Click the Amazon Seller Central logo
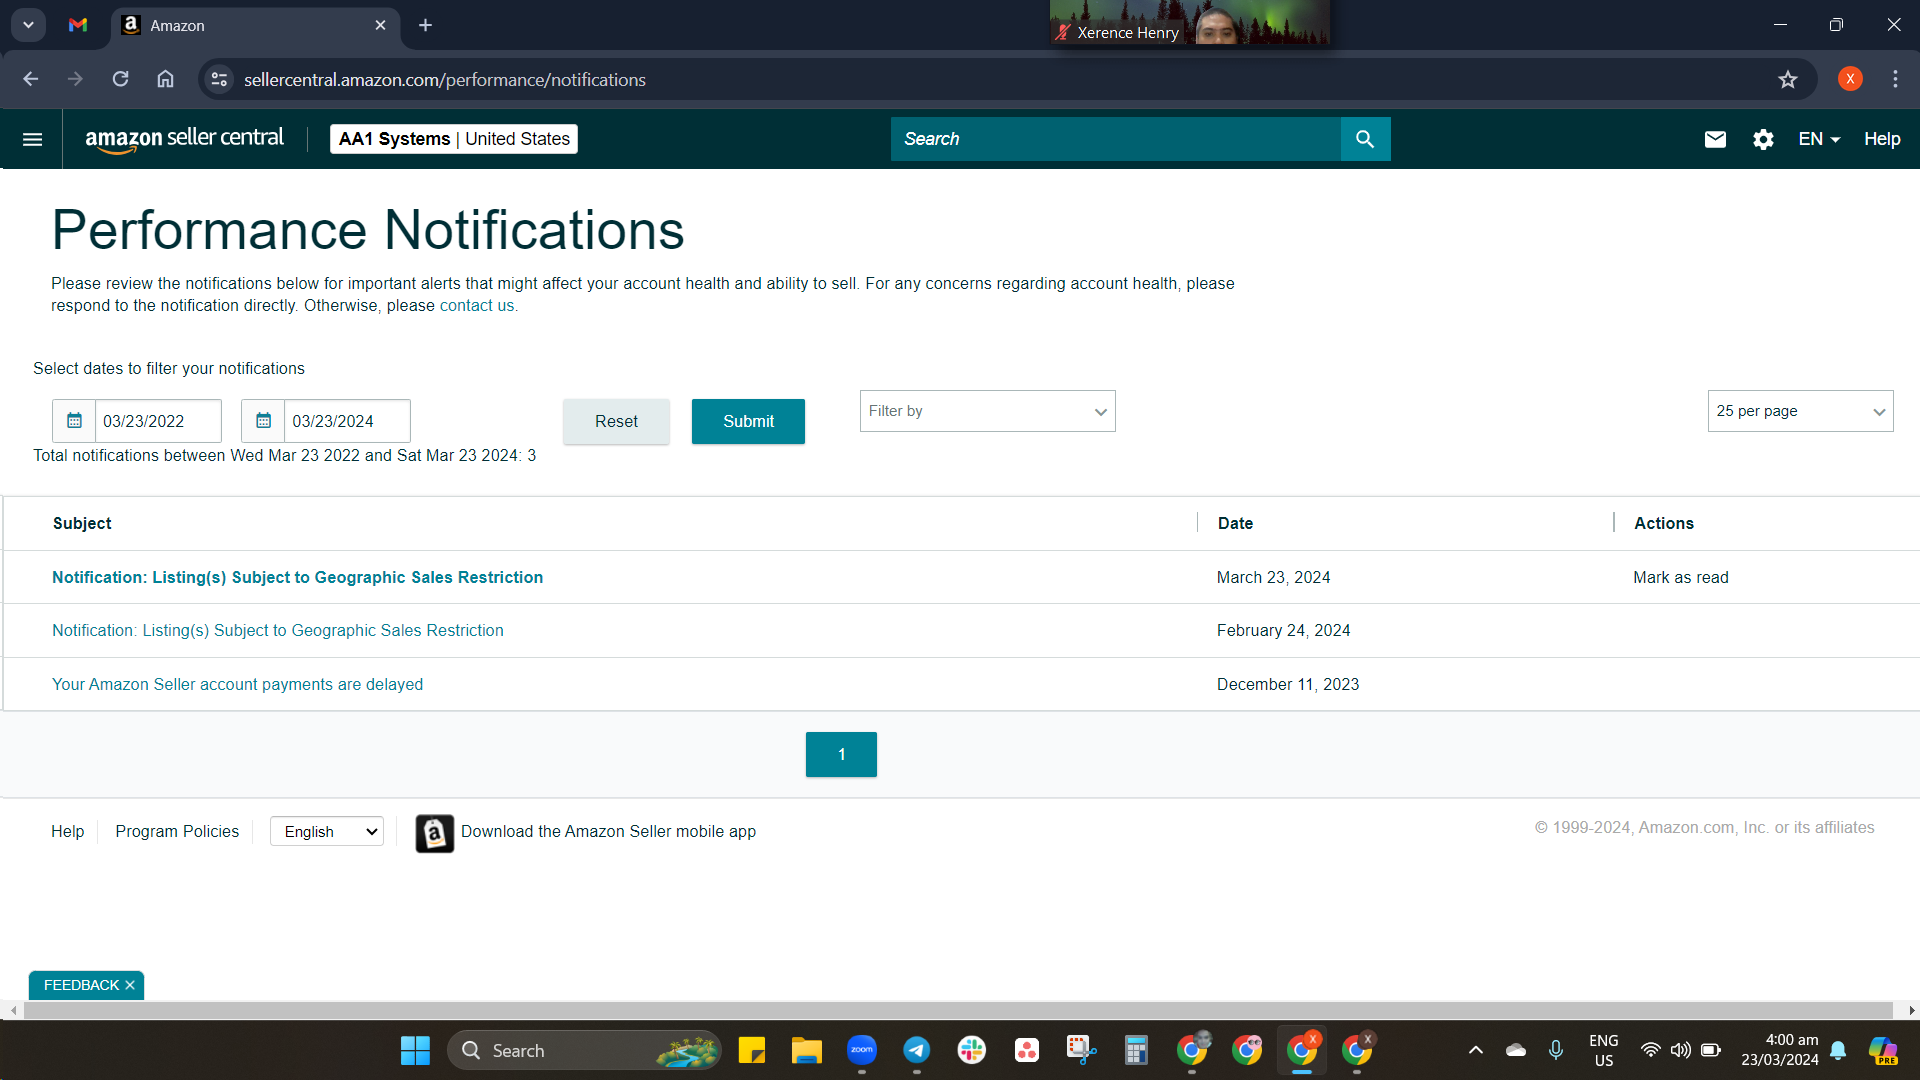 click(x=185, y=139)
